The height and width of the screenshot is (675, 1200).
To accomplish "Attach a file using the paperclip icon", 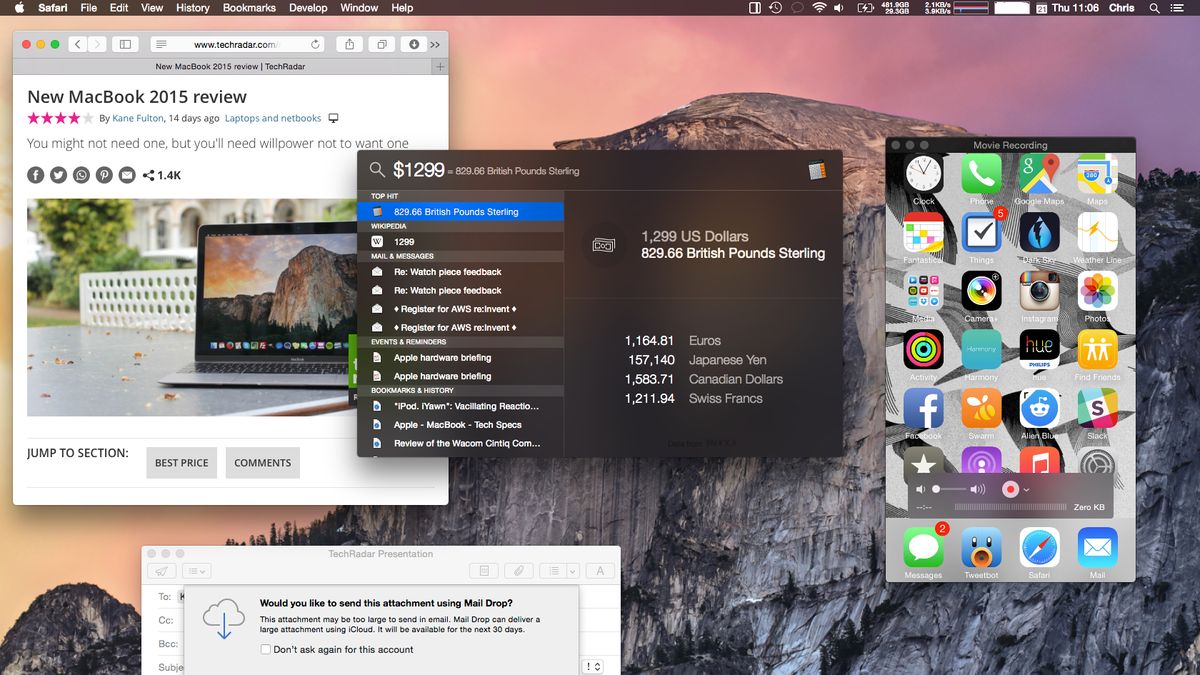I will tap(518, 571).
